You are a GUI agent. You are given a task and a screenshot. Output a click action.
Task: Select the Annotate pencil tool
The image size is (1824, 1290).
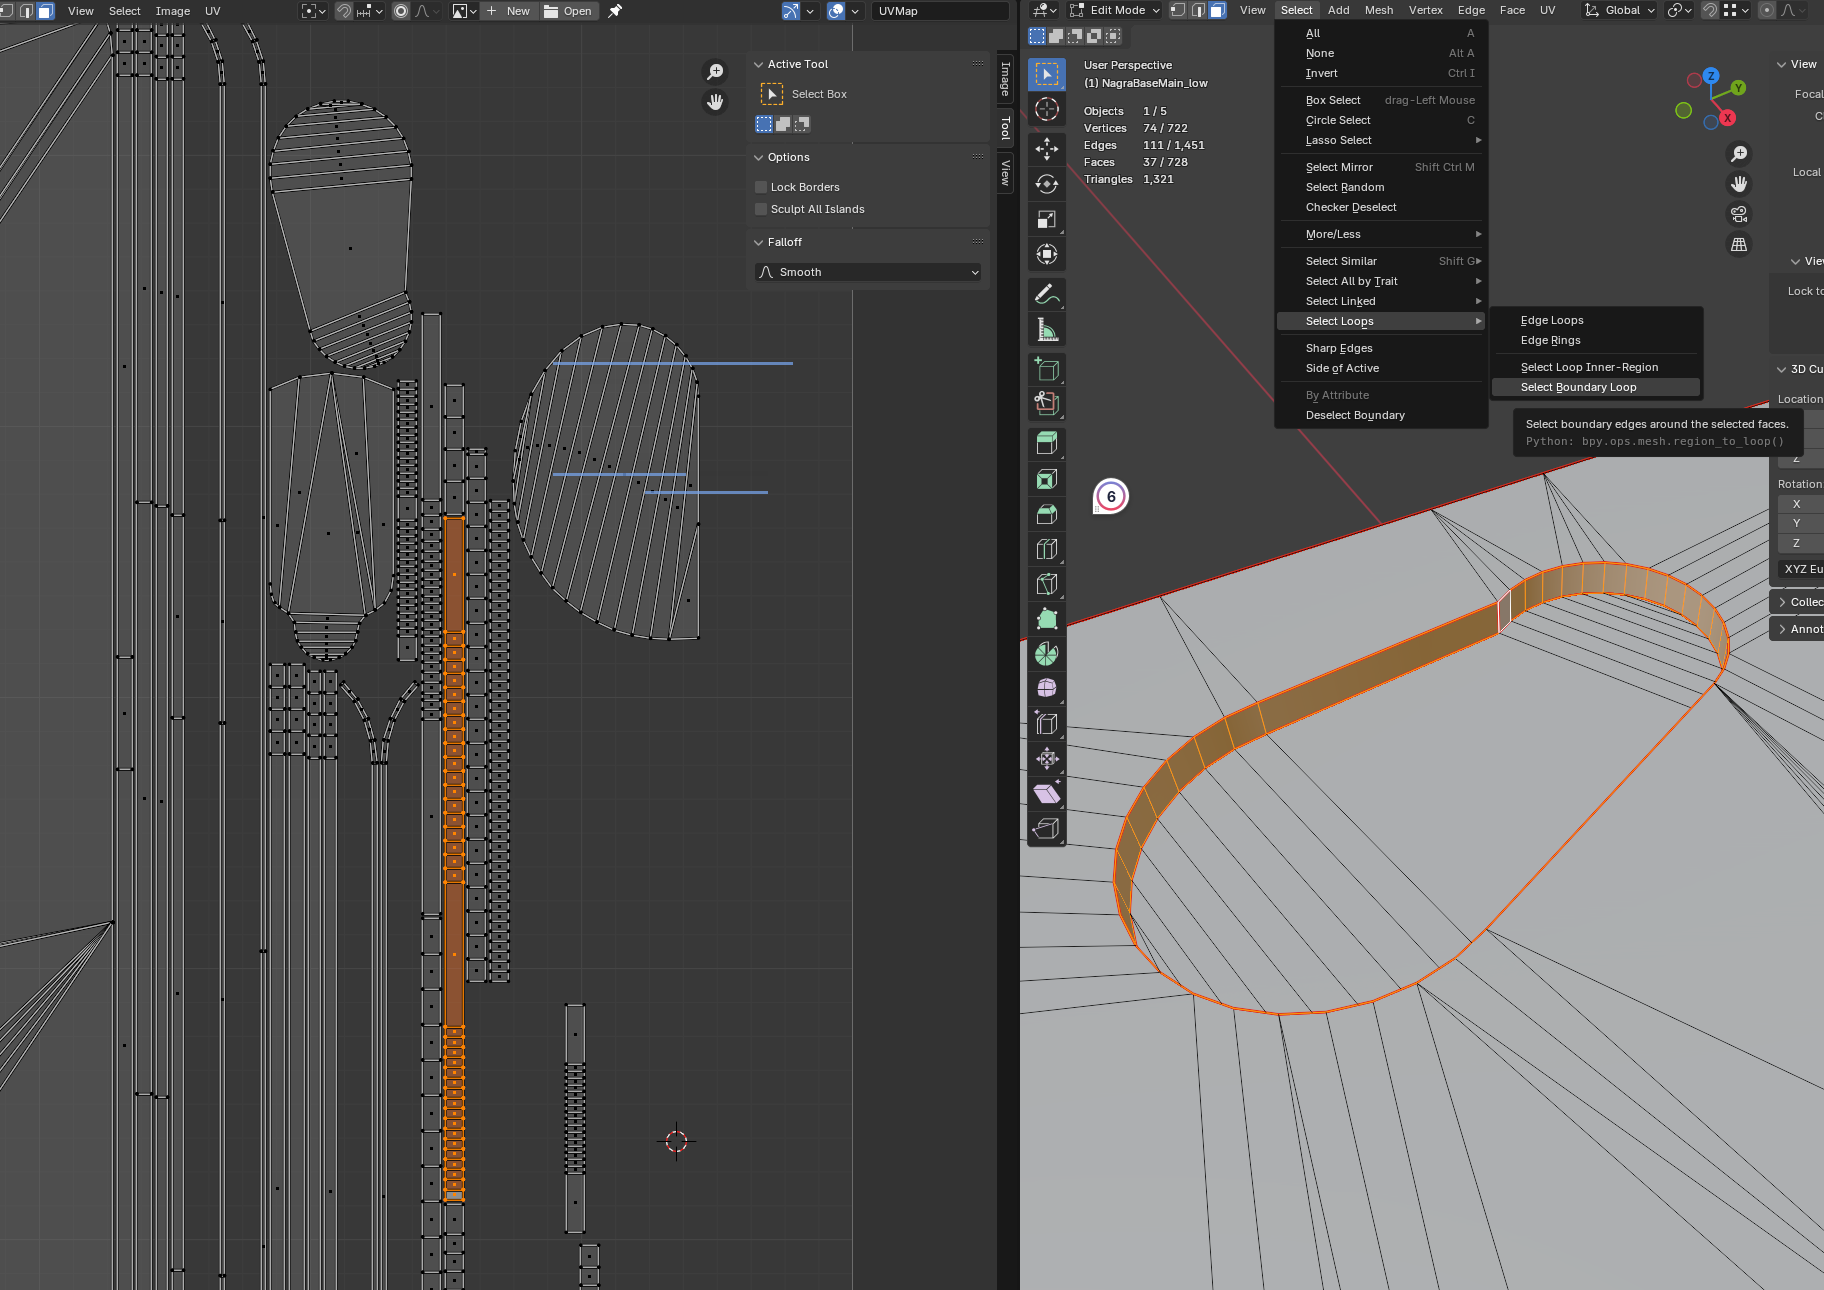click(x=1047, y=294)
